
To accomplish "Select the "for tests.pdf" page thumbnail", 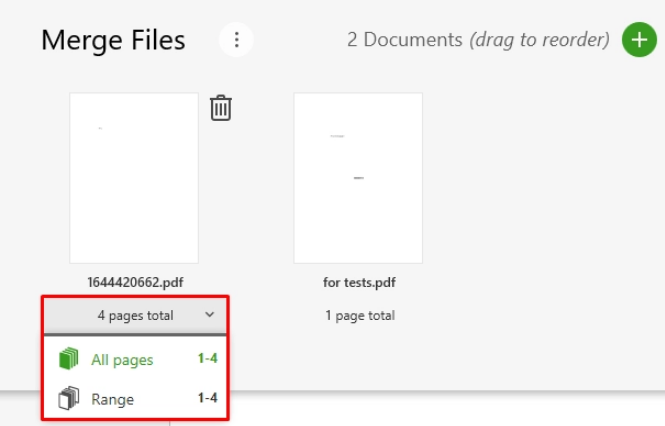I will (x=358, y=178).
